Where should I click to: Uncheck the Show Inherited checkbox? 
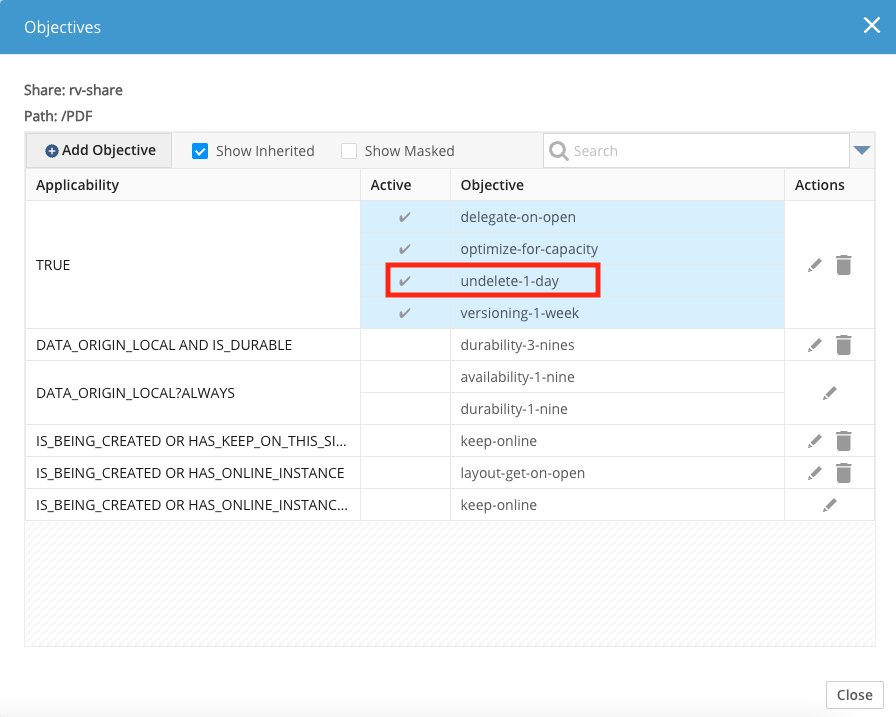pos(200,151)
